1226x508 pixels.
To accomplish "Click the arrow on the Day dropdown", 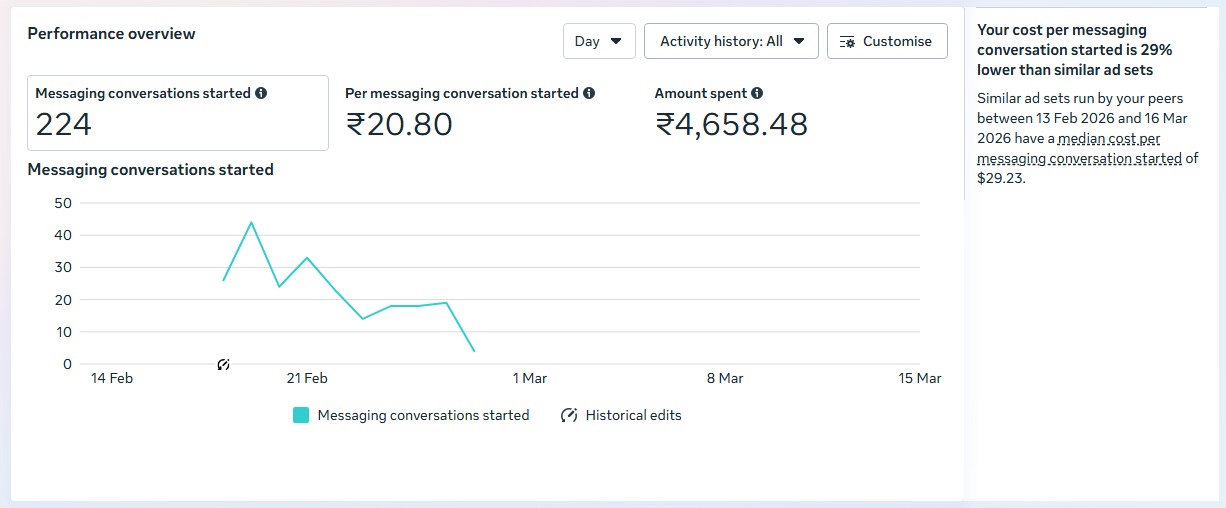I will [x=616, y=41].
